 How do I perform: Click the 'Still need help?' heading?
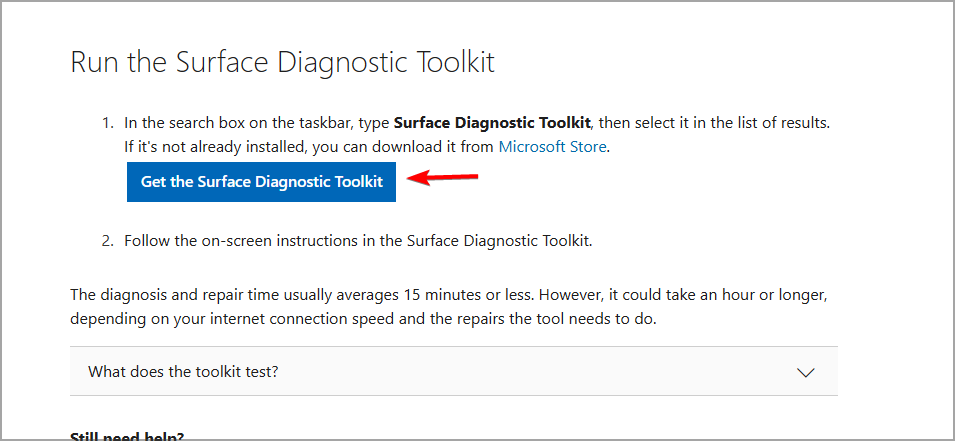(x=127, y=436)
